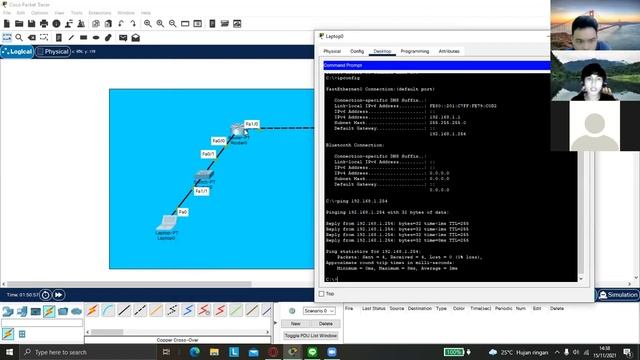The height and width of the screenshot is (360, 640).
Task: Switch to Laptop0 Config tab
Action: [357, 51]
